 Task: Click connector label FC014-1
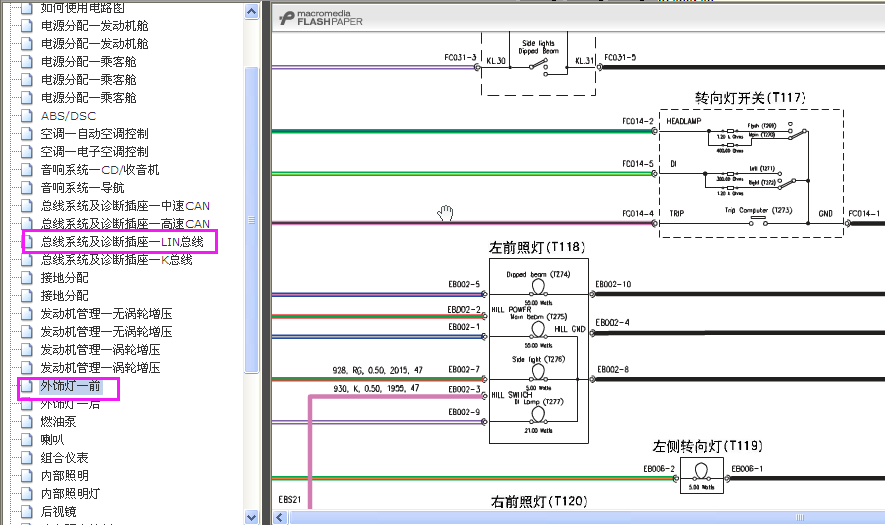[x=864, y=213]
